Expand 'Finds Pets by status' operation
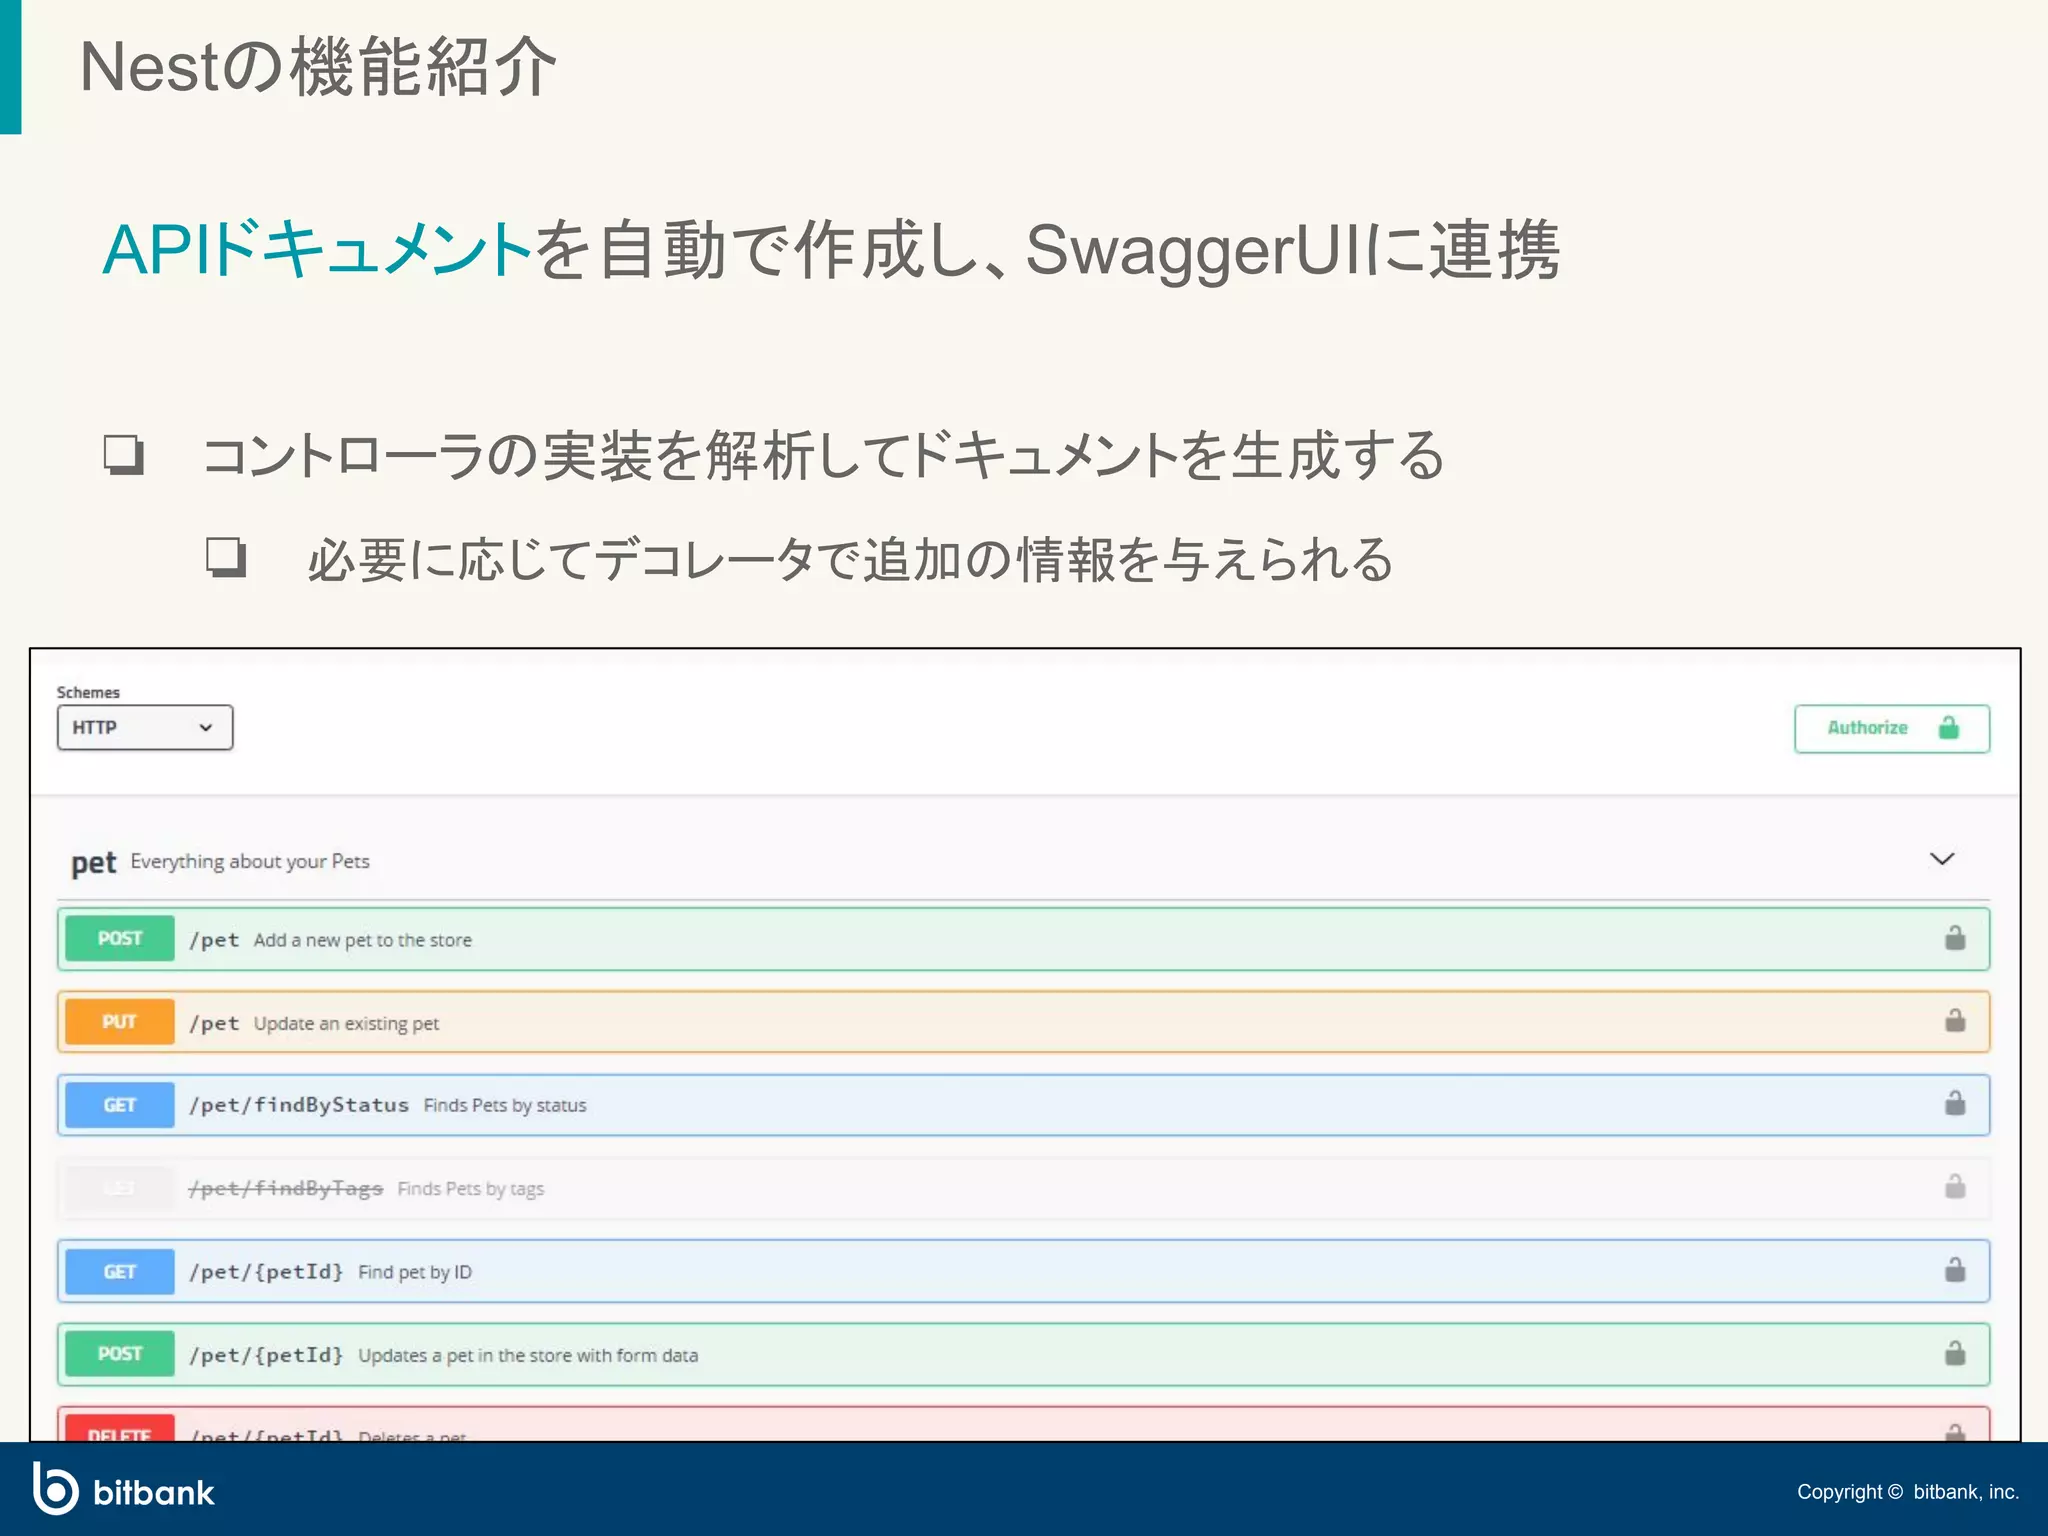Viewport: 2048px width, 1536px height. tap(1023, 1105)
